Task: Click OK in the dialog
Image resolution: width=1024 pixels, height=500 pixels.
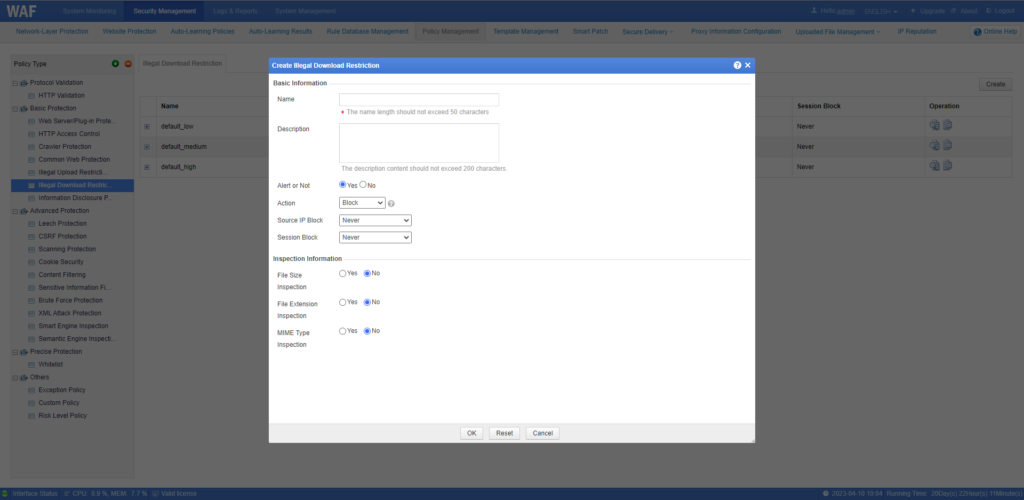Action: coord(472,433)
